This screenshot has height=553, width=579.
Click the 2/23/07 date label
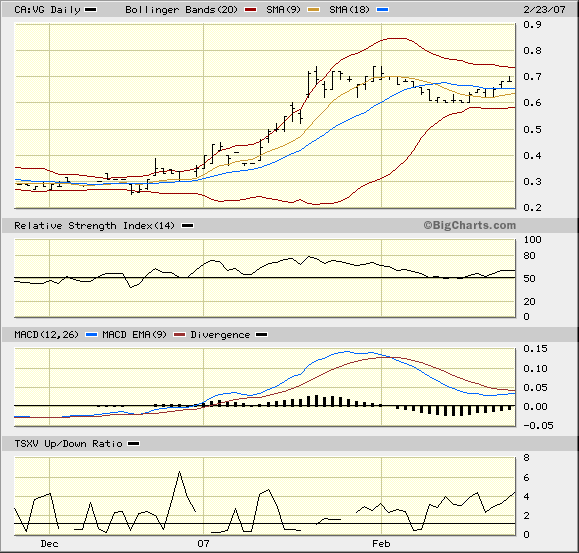(544, 10)
